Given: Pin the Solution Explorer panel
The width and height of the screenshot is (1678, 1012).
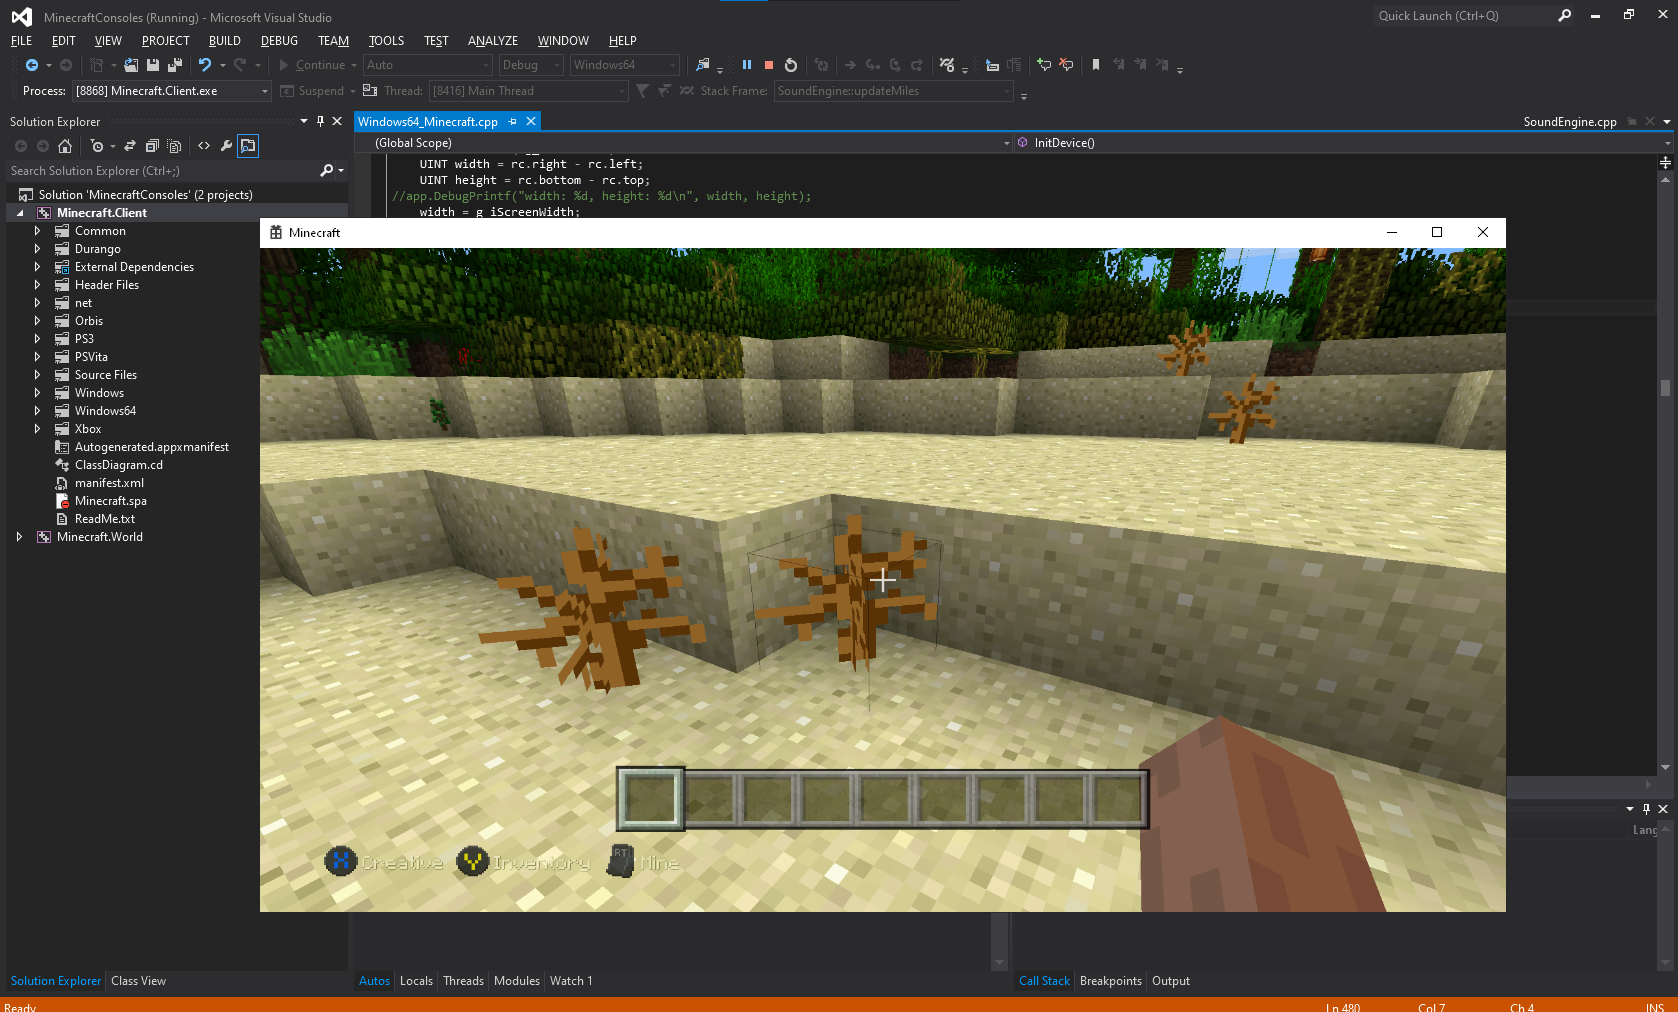Looking at the screenshot, I should tap(320, 121).
